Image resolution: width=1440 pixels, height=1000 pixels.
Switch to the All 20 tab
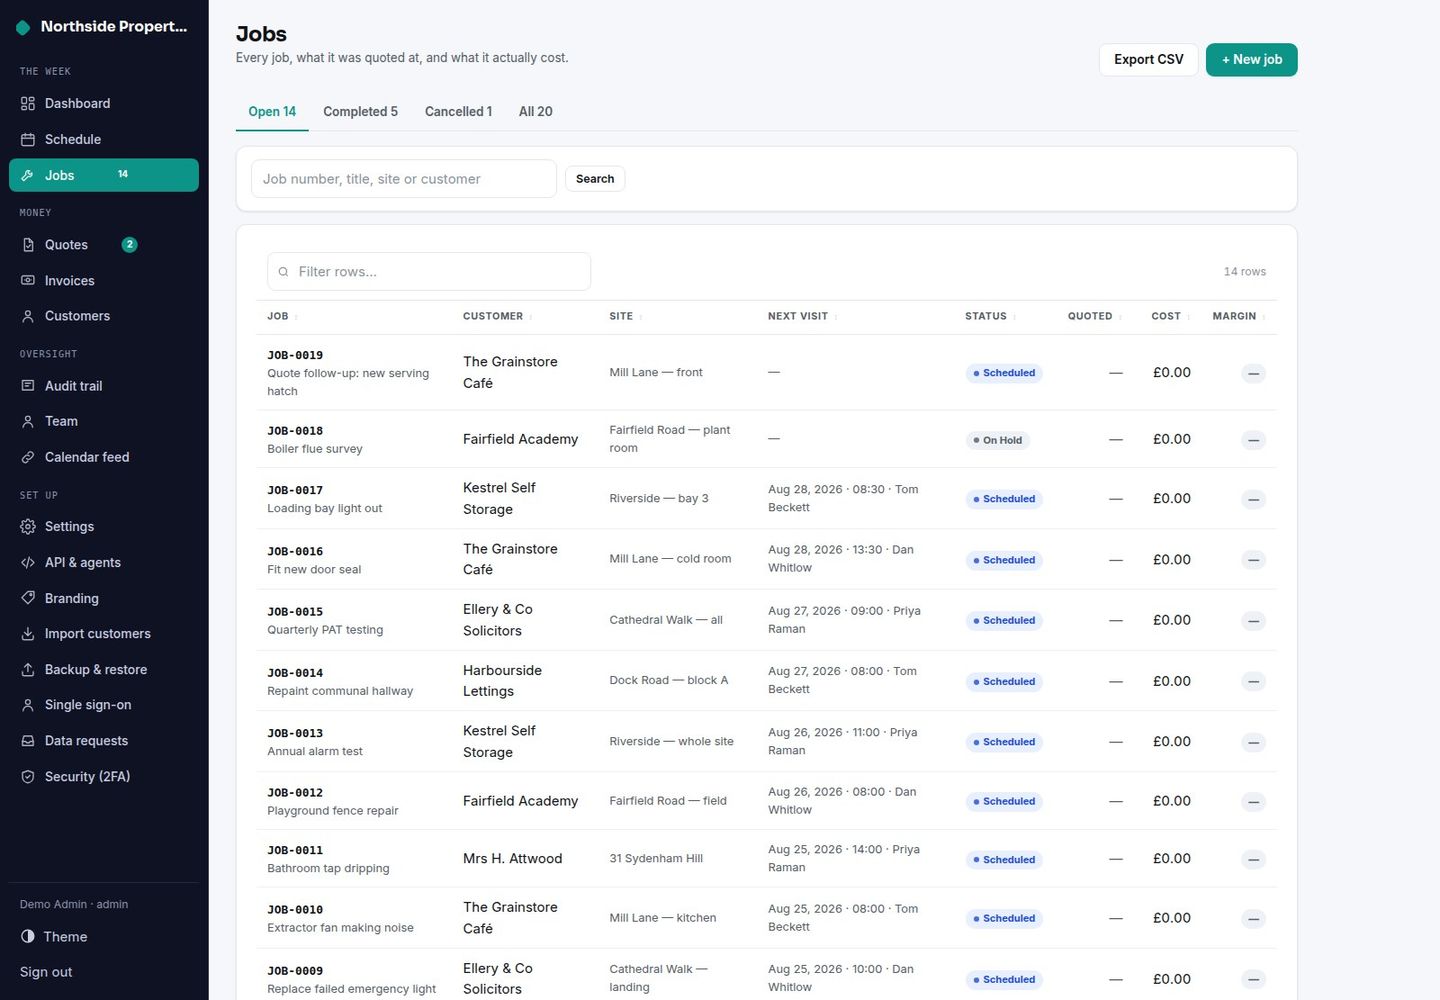point(536,112)
